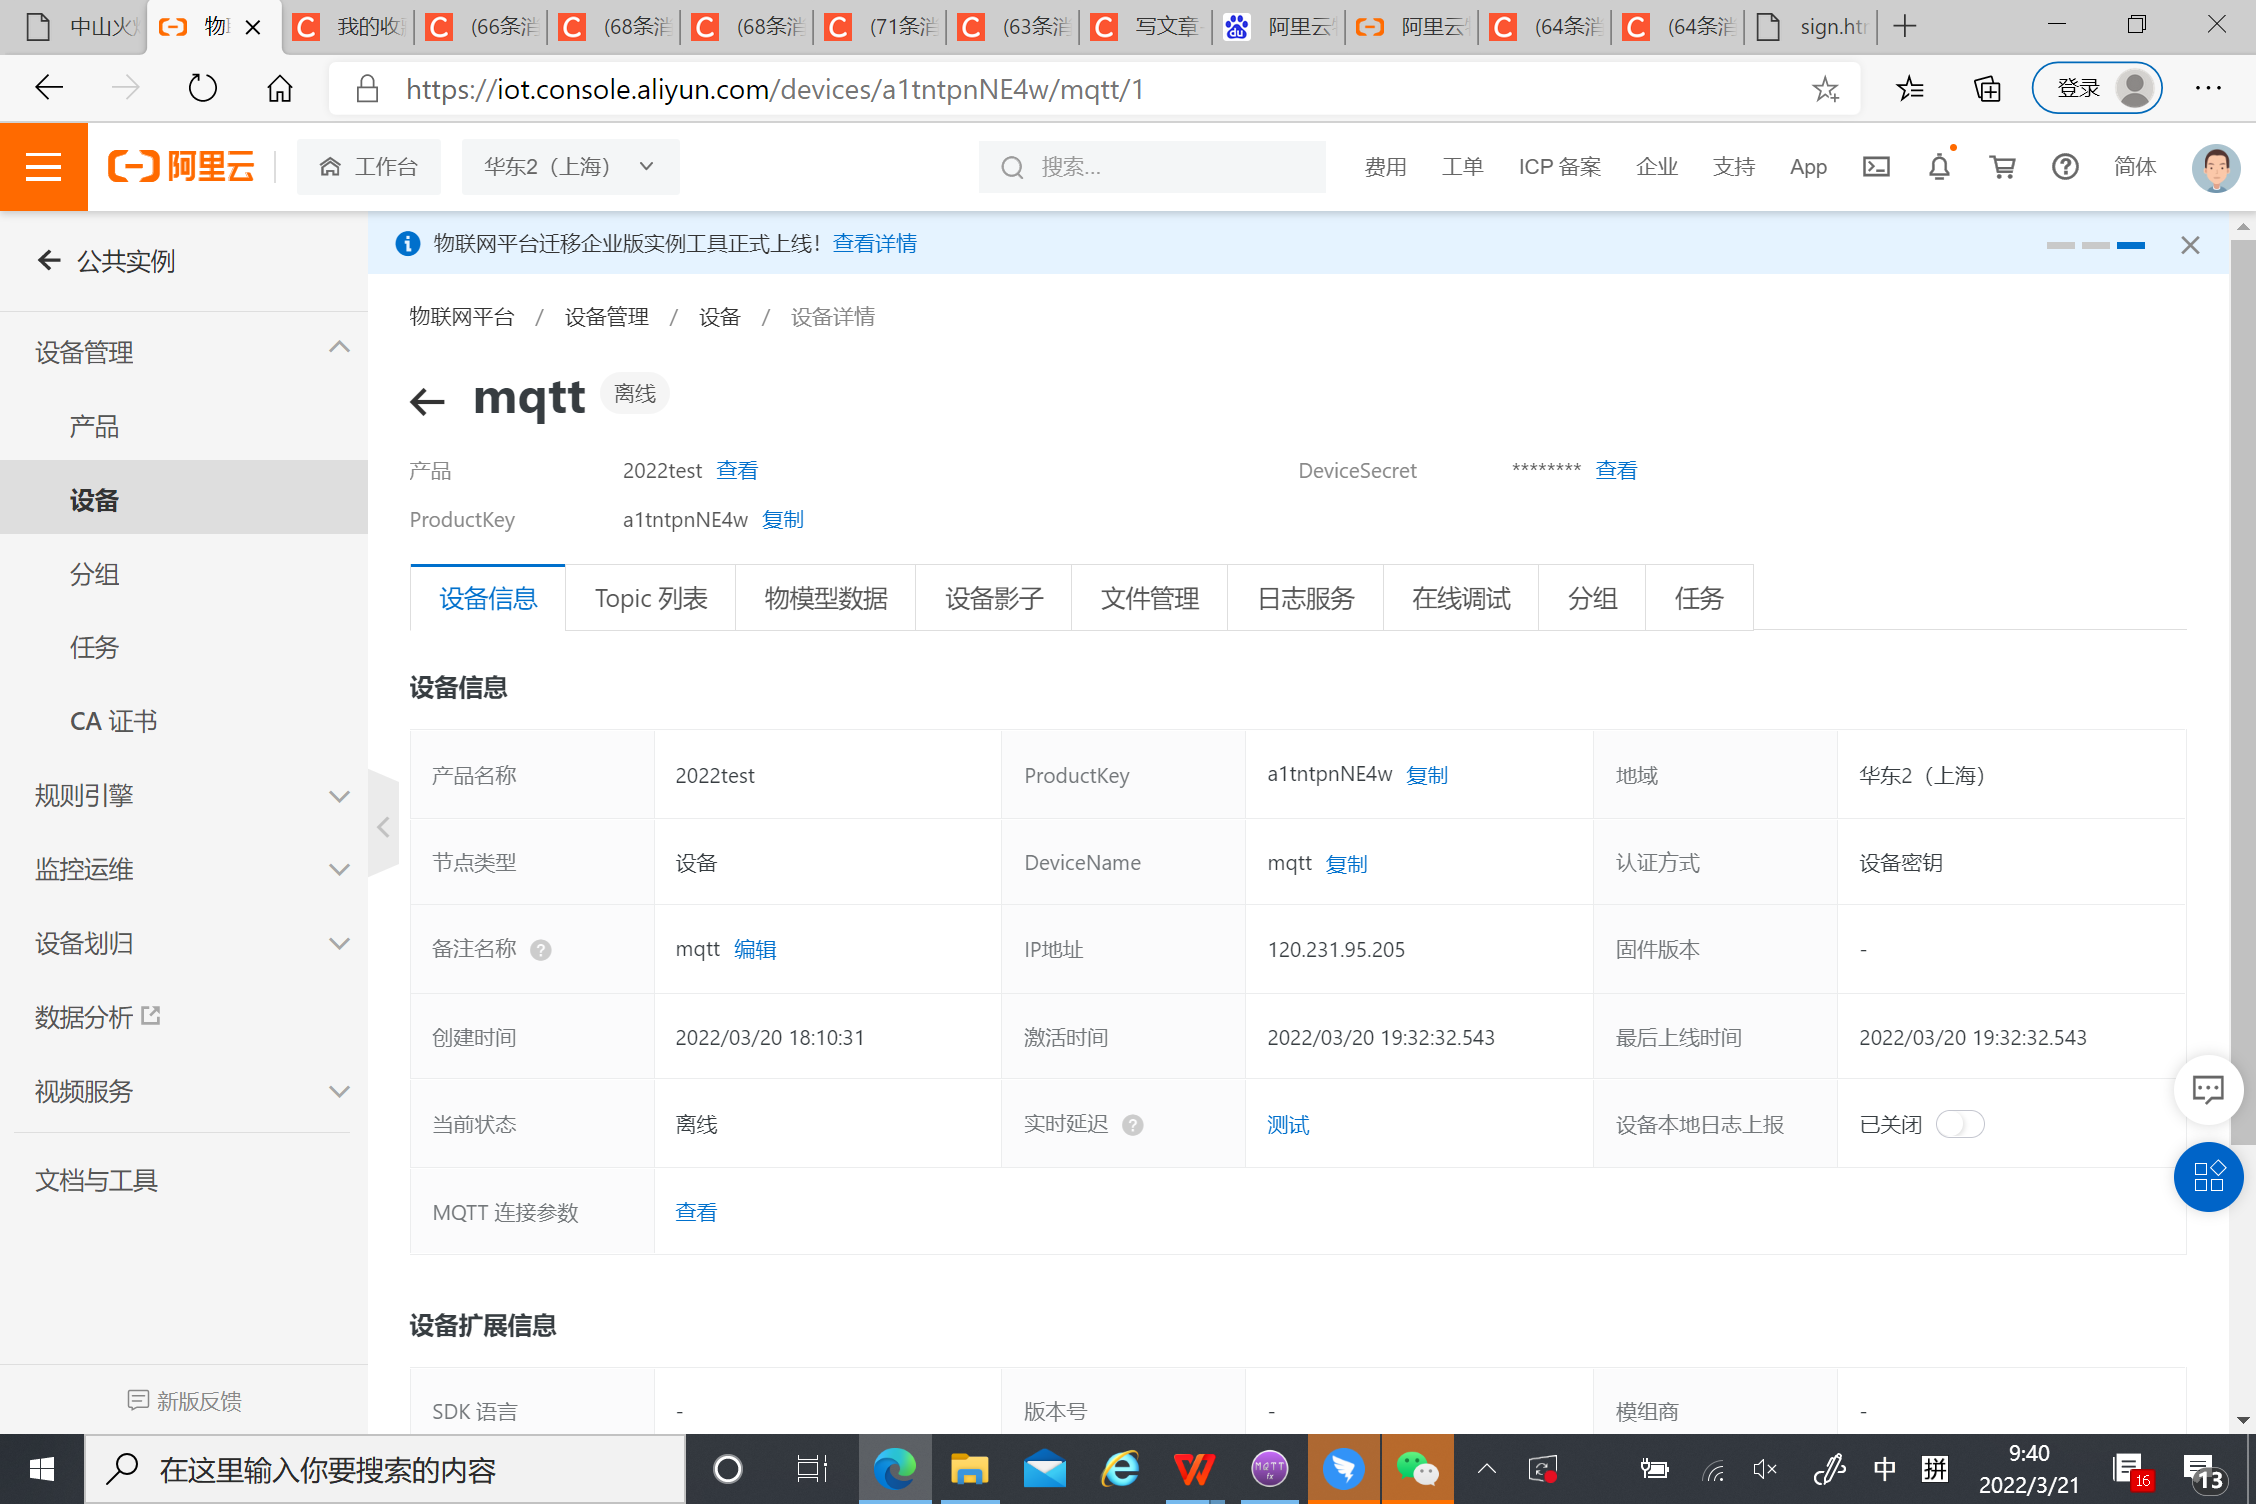The image size is (2256, 1504).
Task: Copy the DeviceName mqtt via 复制
Action: [1346, 864]
